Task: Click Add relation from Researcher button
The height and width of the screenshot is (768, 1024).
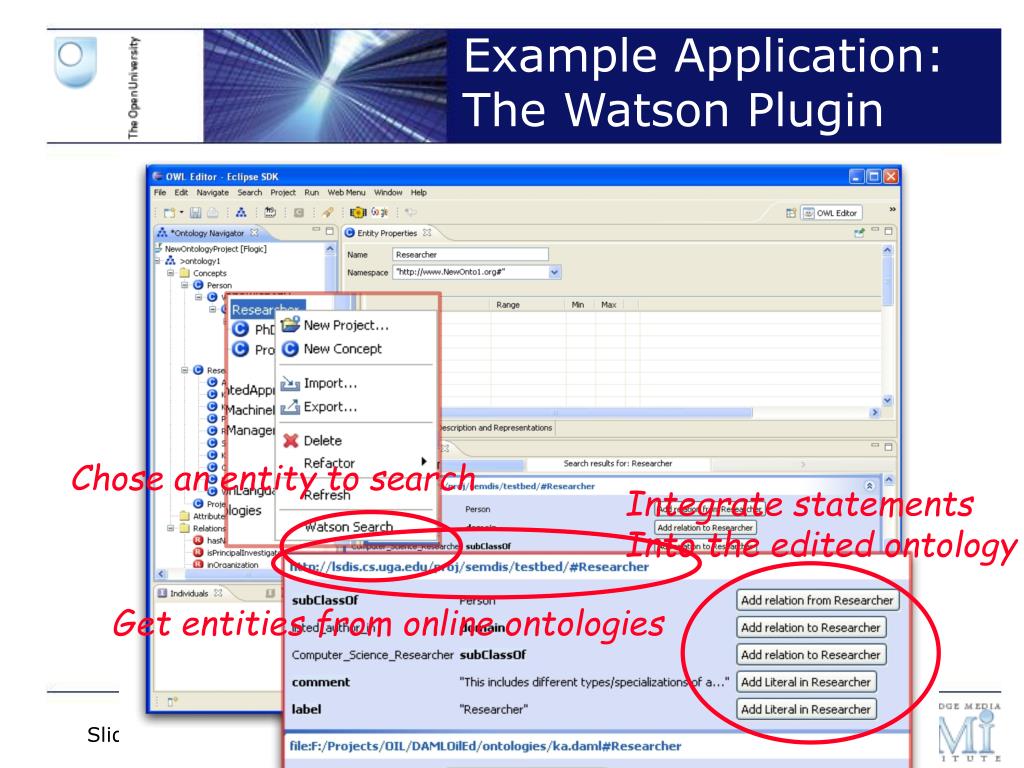Action: tap(817, 600)
